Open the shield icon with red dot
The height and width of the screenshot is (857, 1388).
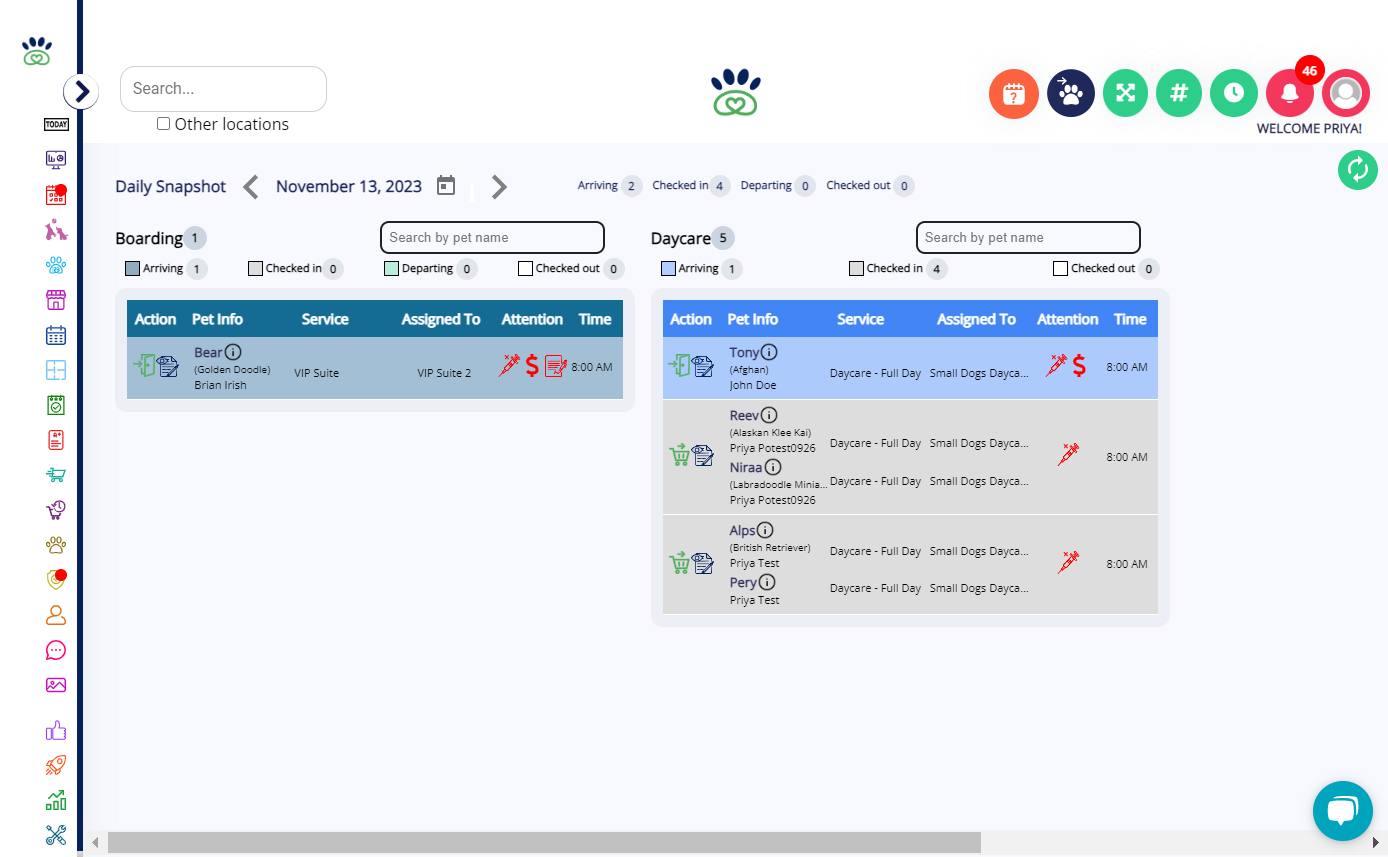click(56, 580)
